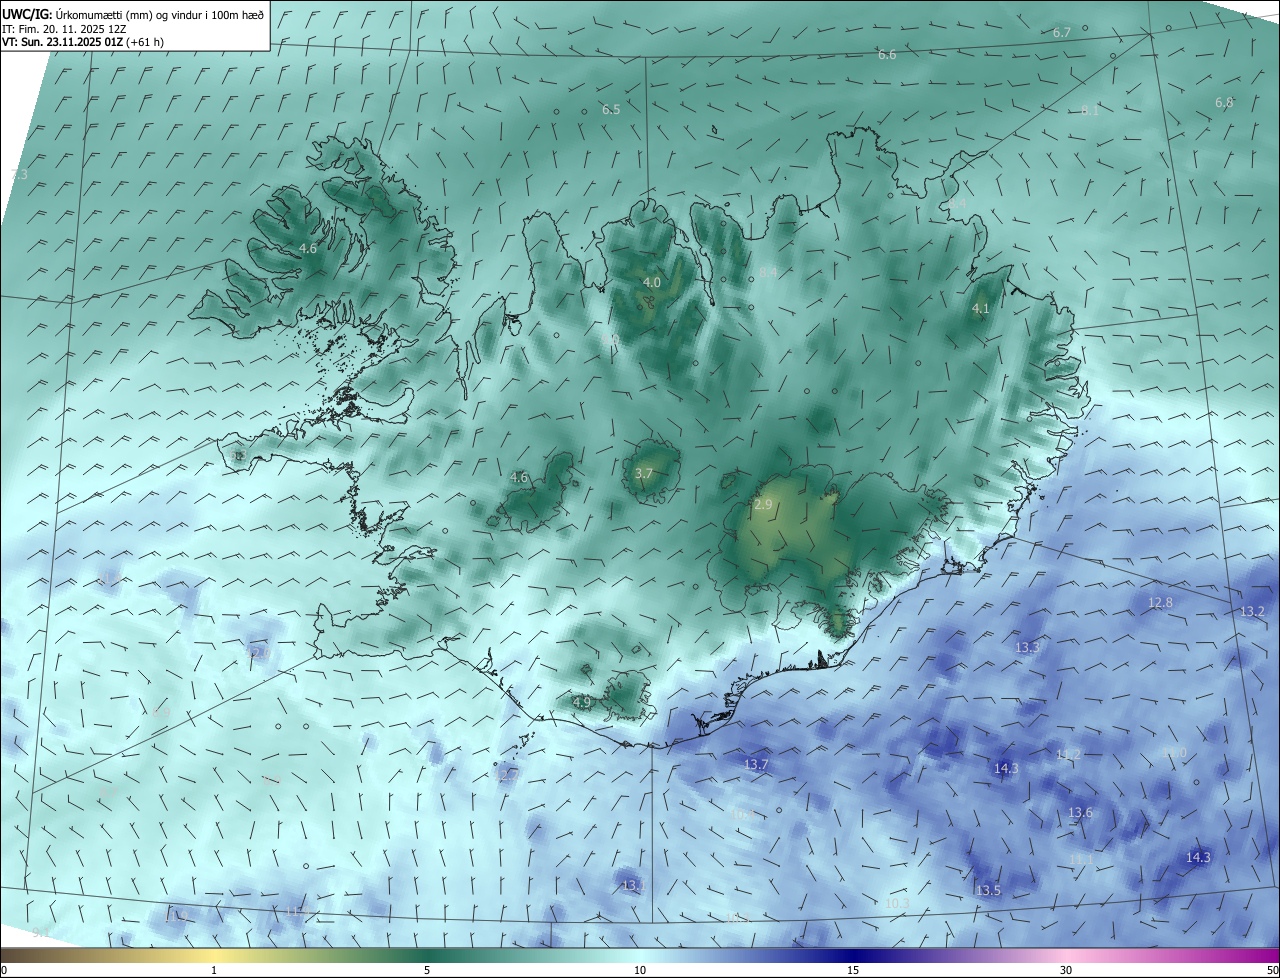This screenshot has height=978, width=1280.
Task: Click the 30 tick on the color scale
Action: click(1066, 971)
